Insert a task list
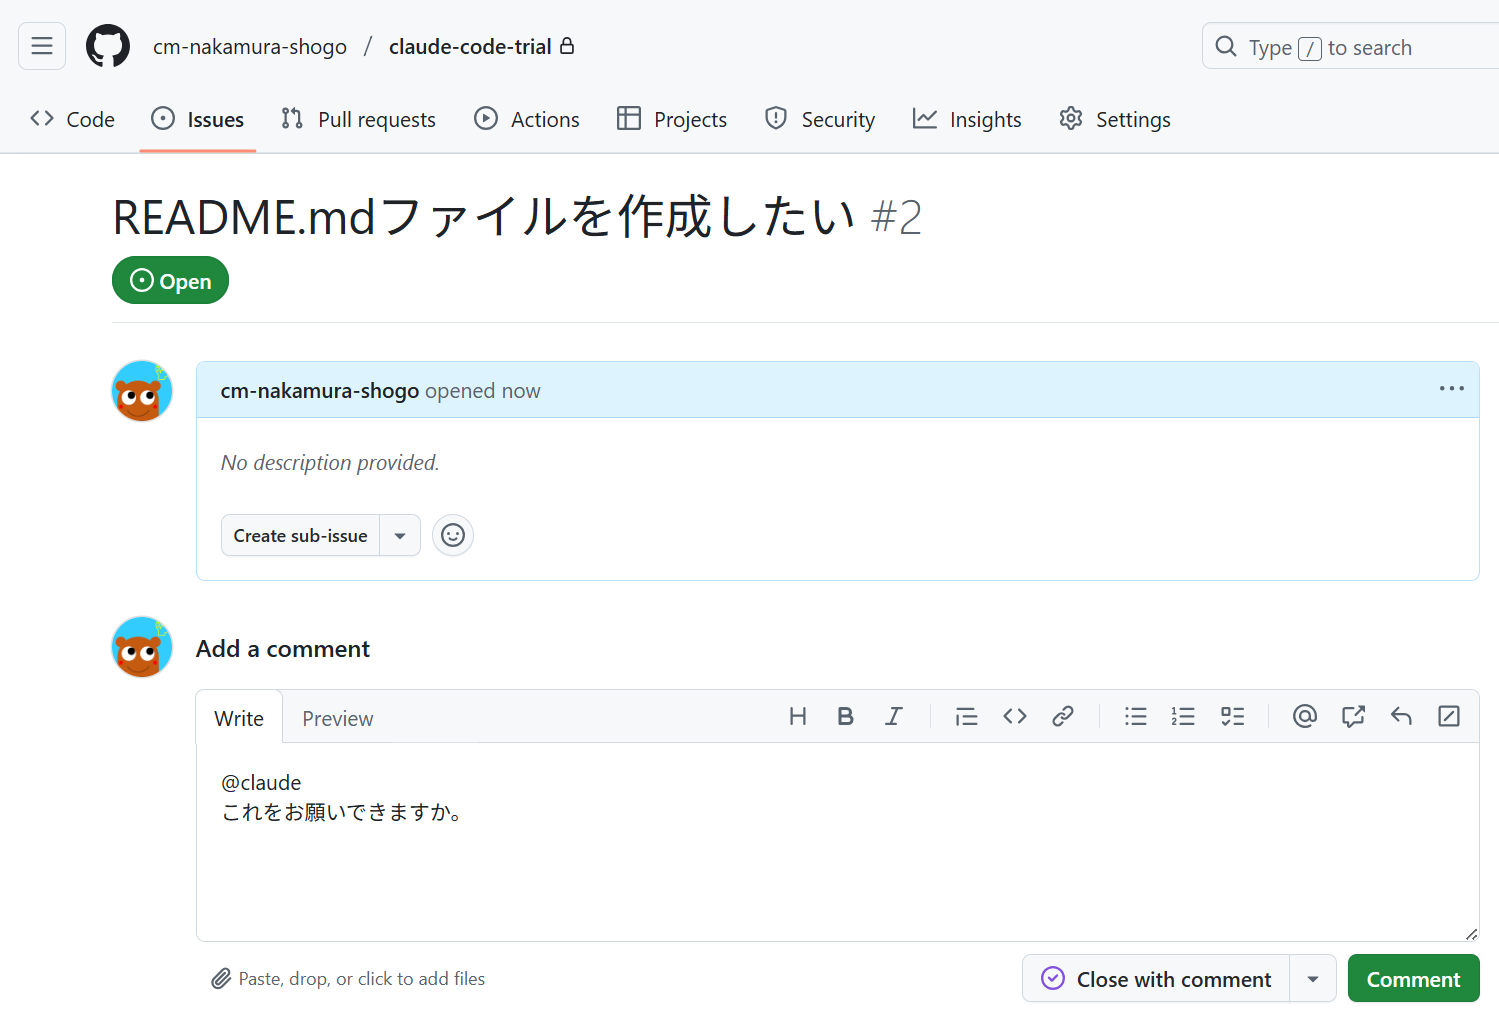This screenshot has width=1499, height=1024. [x=1232, y=716]
